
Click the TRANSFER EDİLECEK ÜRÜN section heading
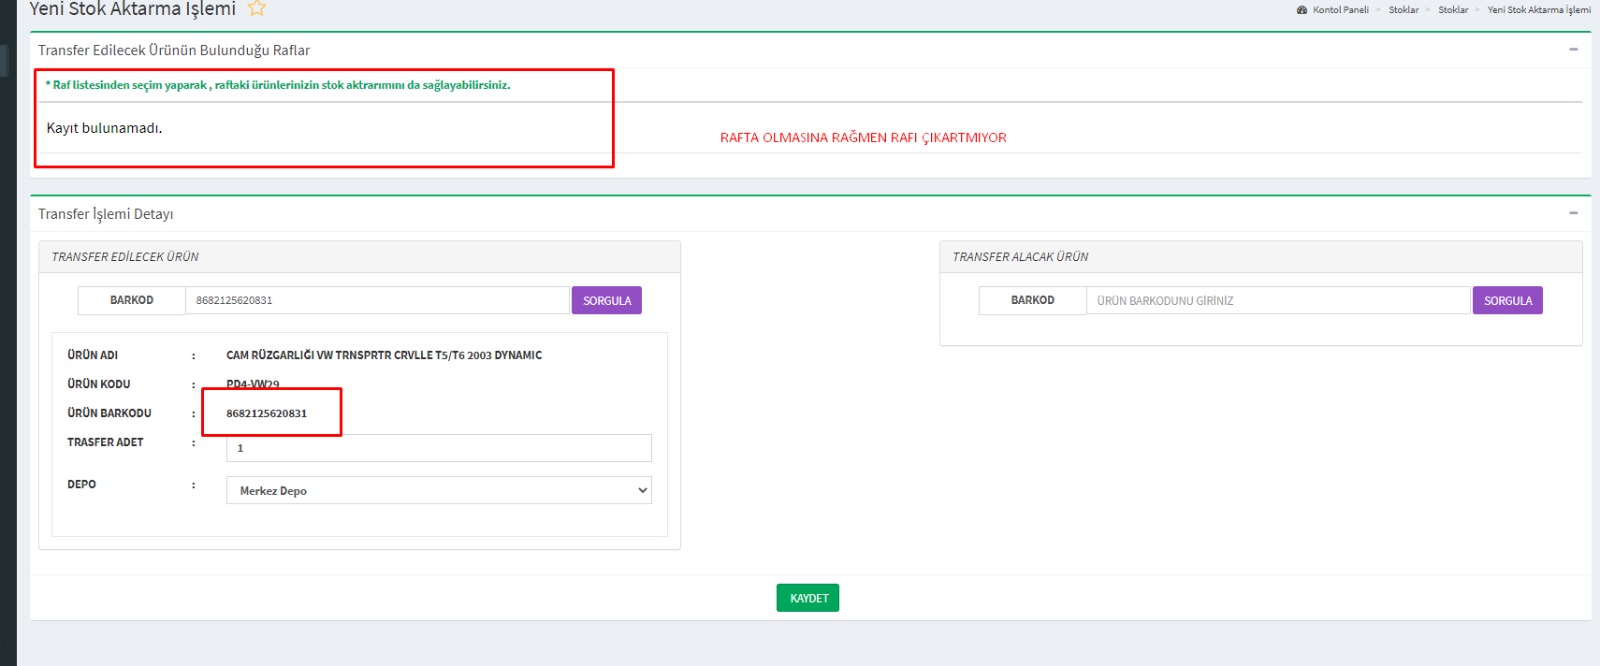[125, 257]
